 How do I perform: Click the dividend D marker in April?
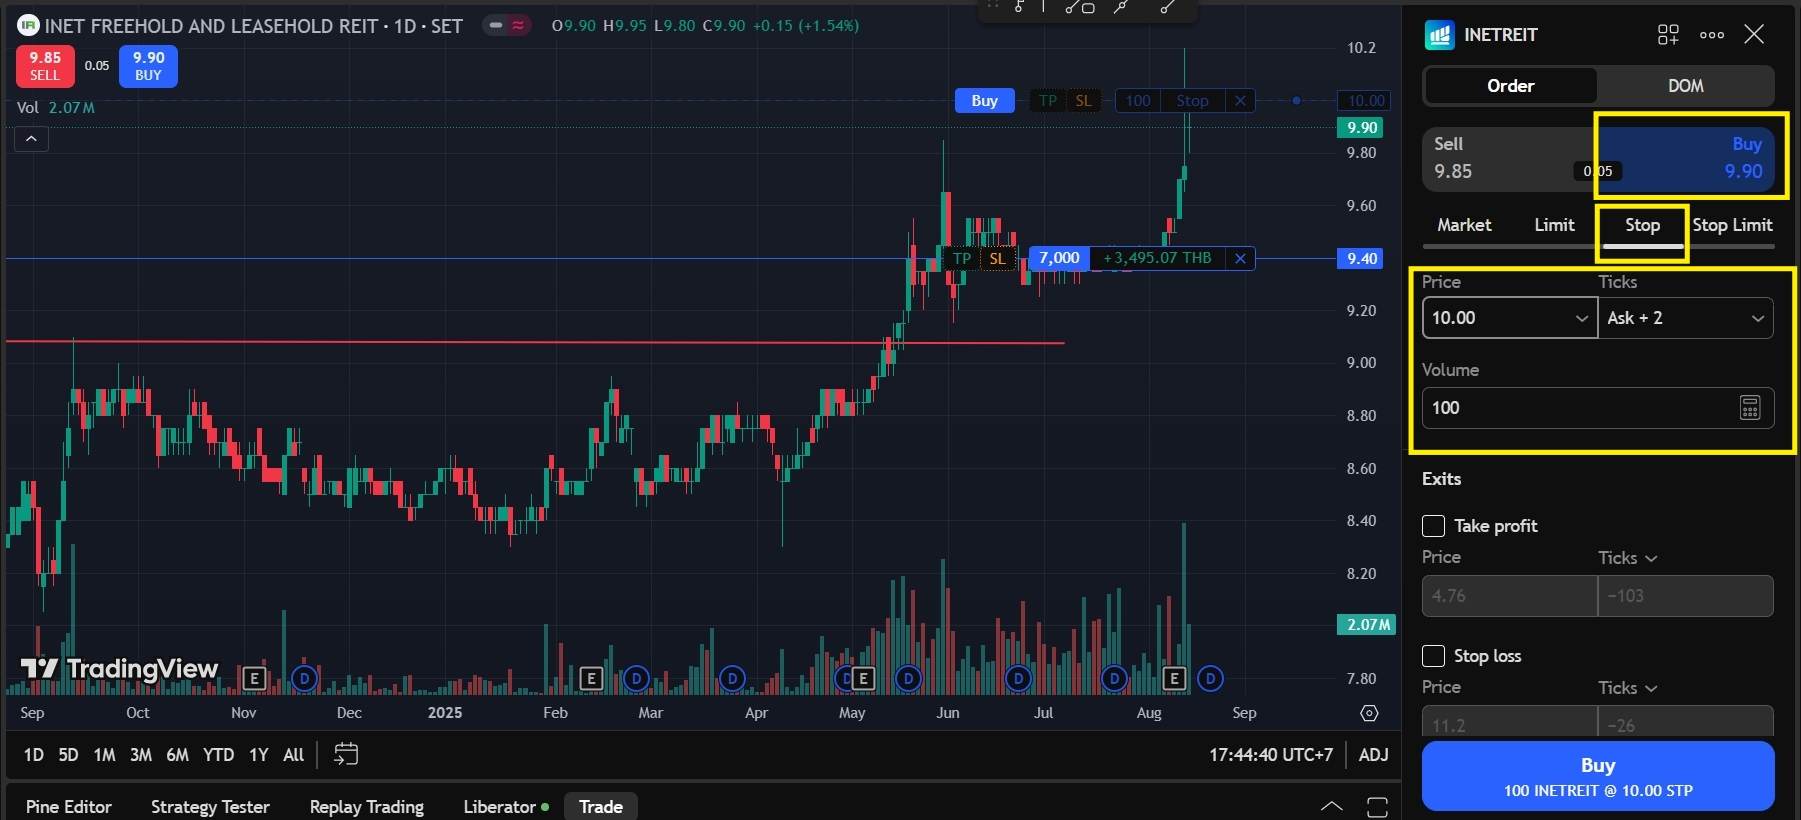[x=732, y=679]
